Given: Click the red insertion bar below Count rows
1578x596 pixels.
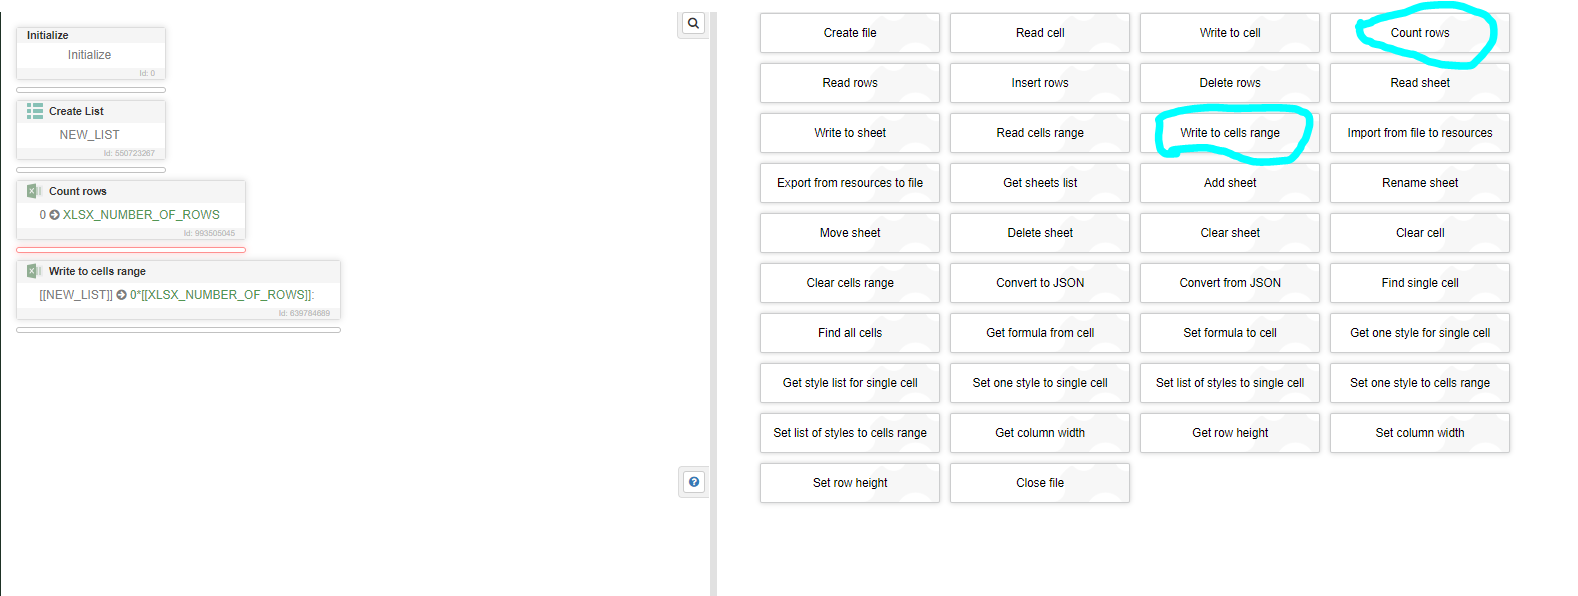Looking at the screenshot, I should [131, 250].
